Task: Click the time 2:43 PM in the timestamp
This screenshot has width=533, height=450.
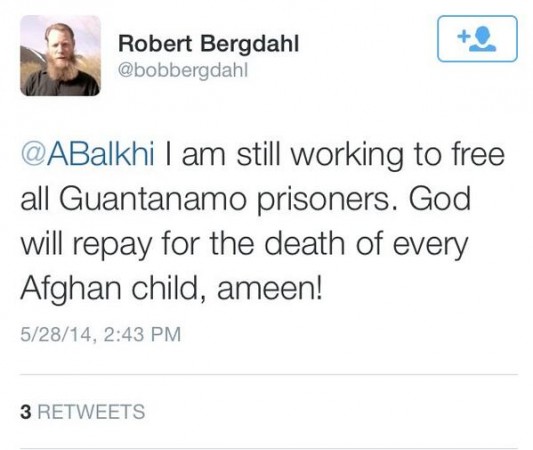Action: click(x=142, y=334)
